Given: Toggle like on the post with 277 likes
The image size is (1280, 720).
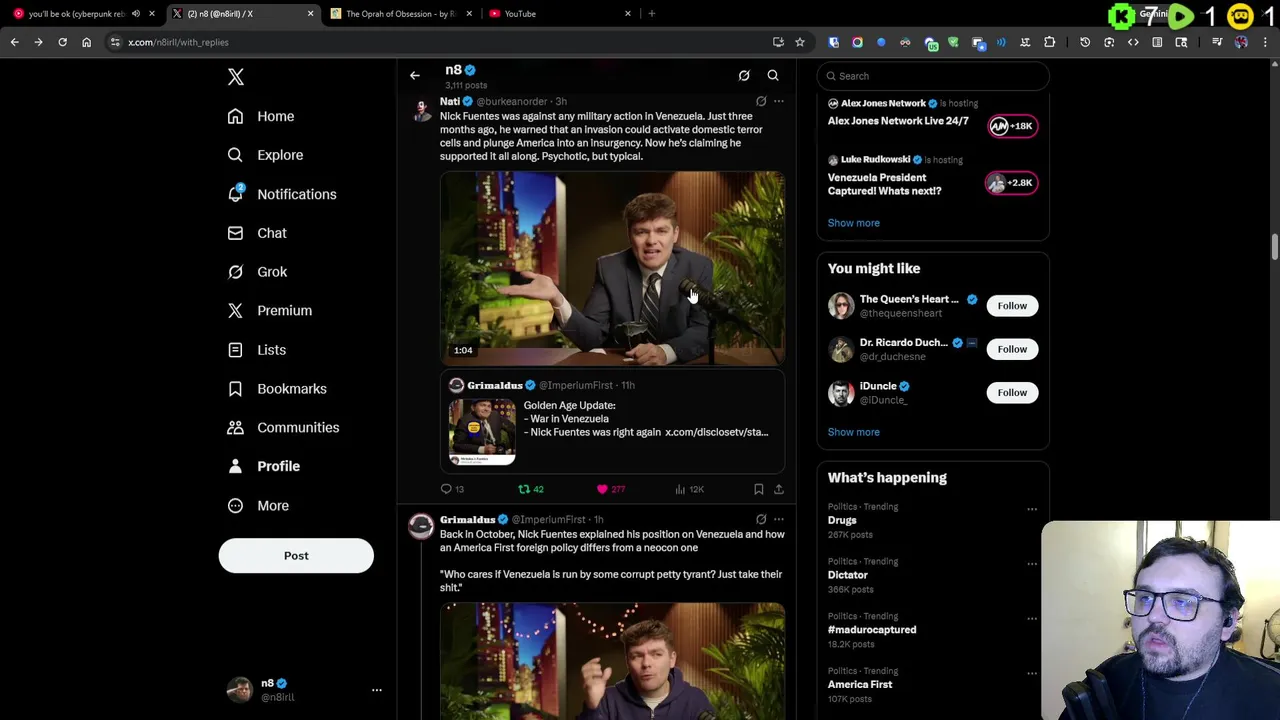Looking at the screenshot, I should [x=610, y=489].
